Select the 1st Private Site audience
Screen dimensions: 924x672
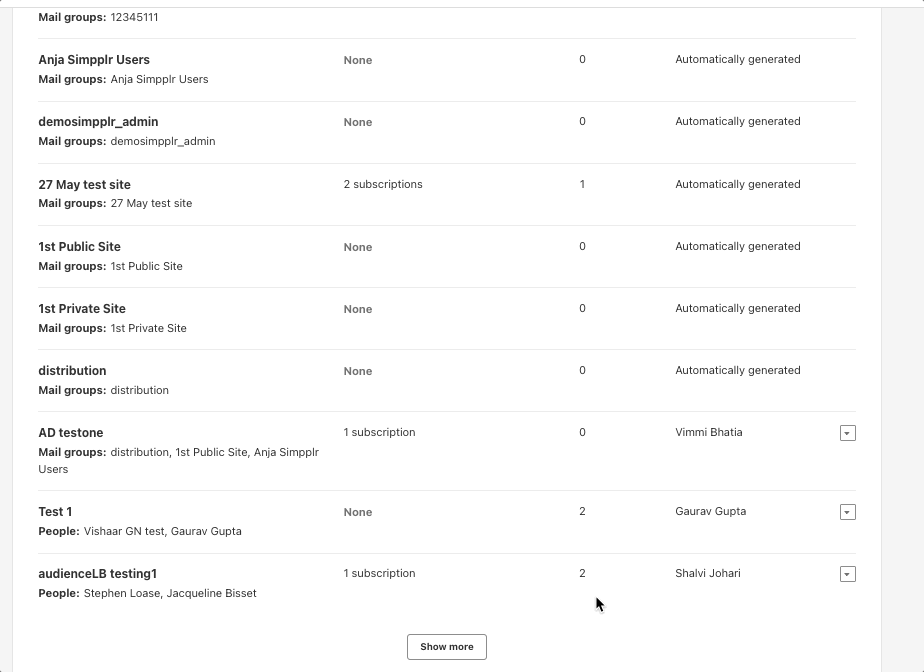point(82,308)
